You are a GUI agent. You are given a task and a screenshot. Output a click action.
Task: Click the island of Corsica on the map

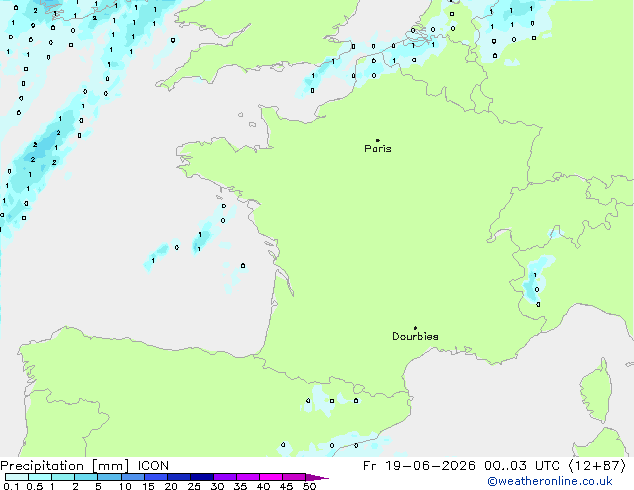tap(596, 392)
